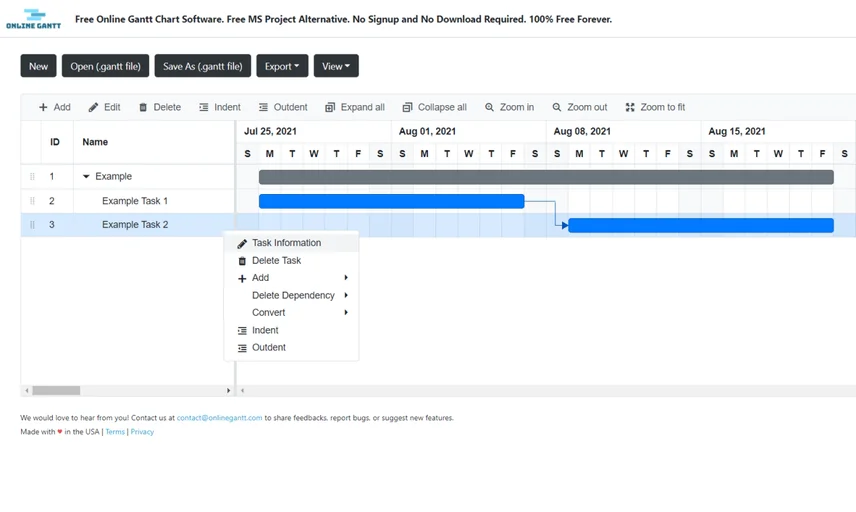
Task: Click the ID column header
Action: (55, 142)
